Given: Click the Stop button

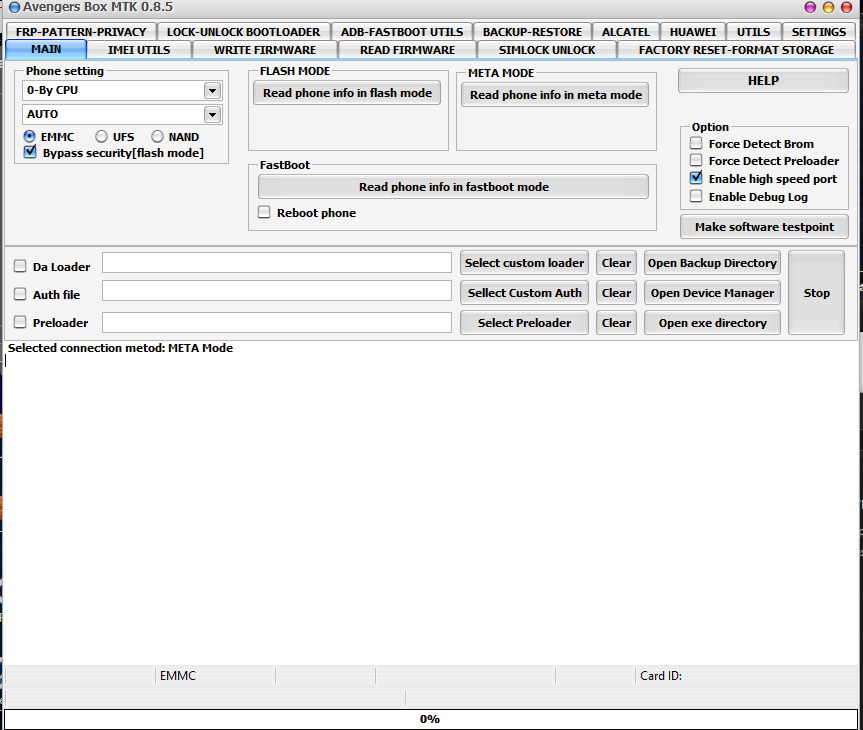Looking at the screenshot, I should pos(816,293).
